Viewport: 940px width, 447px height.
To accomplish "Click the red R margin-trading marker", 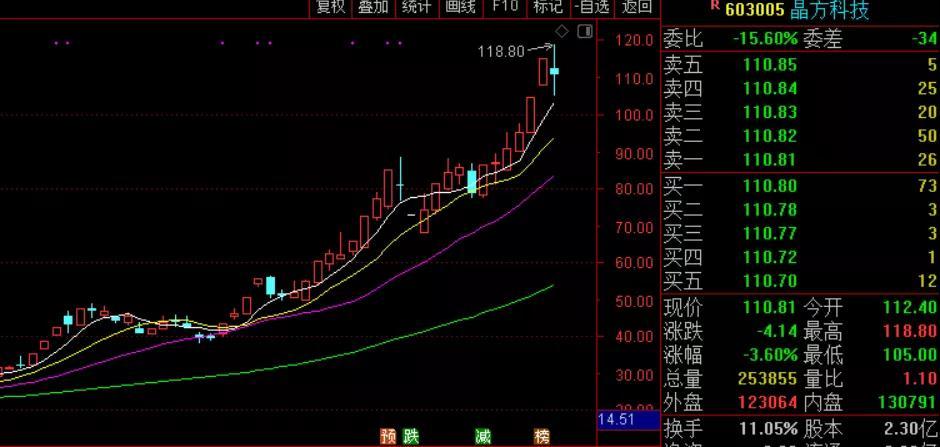I will (714, 6).
